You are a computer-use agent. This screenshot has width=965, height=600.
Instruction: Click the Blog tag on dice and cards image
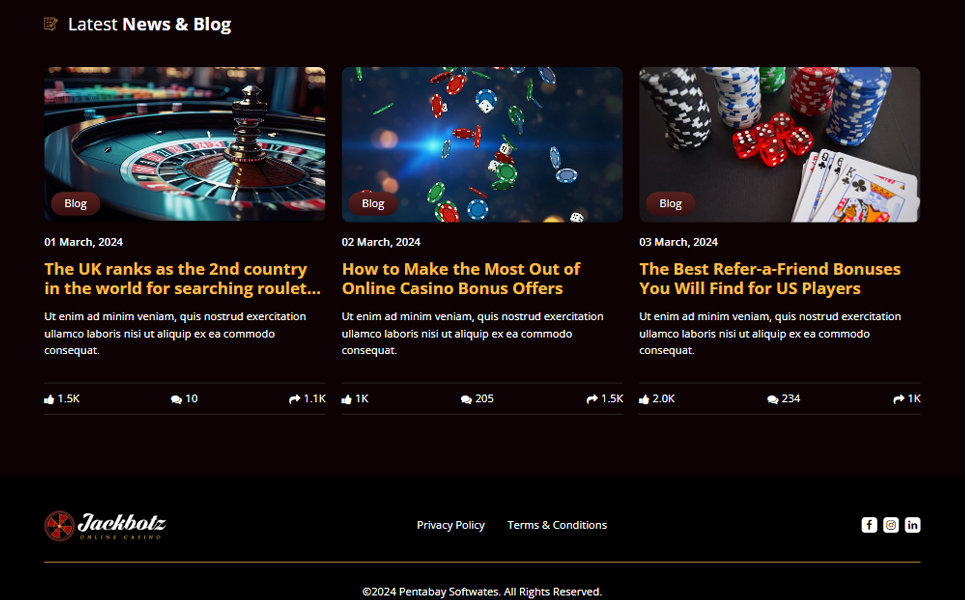(x=670, y=203)
